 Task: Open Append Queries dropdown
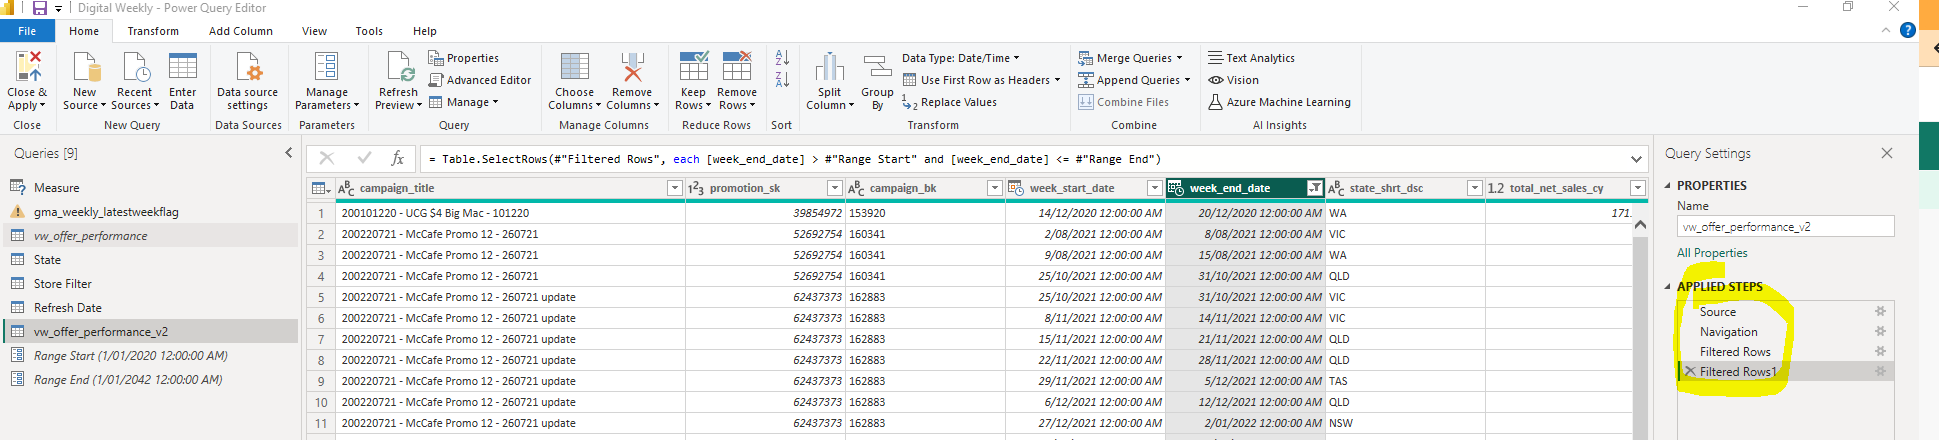pos(1134,80)
